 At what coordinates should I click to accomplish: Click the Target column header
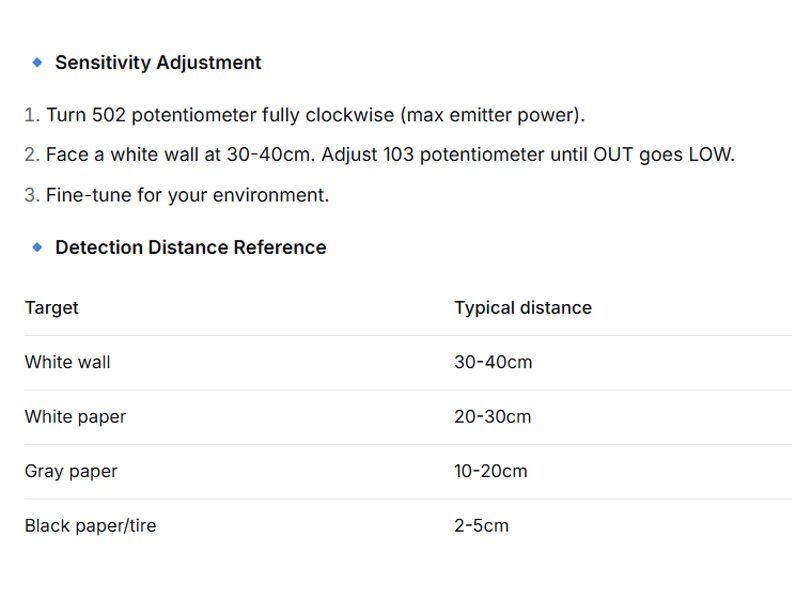coord(52,308)
